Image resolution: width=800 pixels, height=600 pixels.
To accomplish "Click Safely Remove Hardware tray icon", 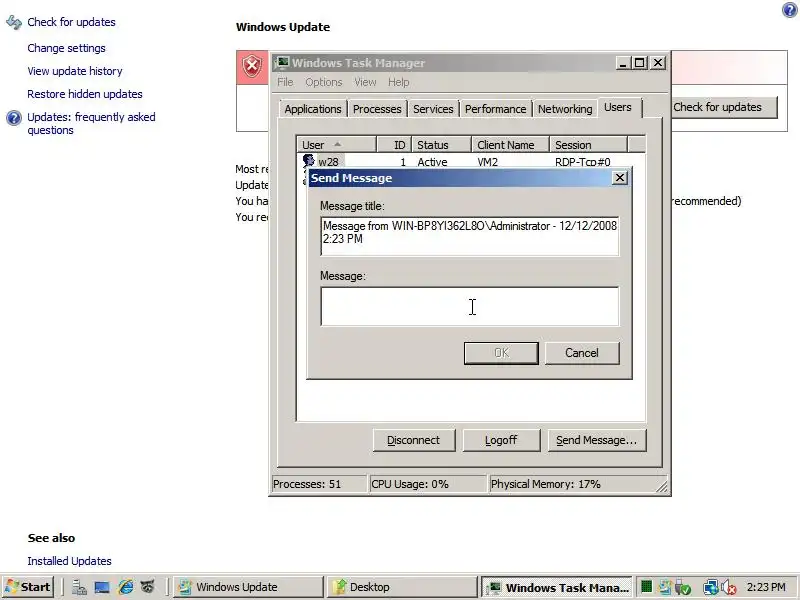I will (x=683, y=588).
